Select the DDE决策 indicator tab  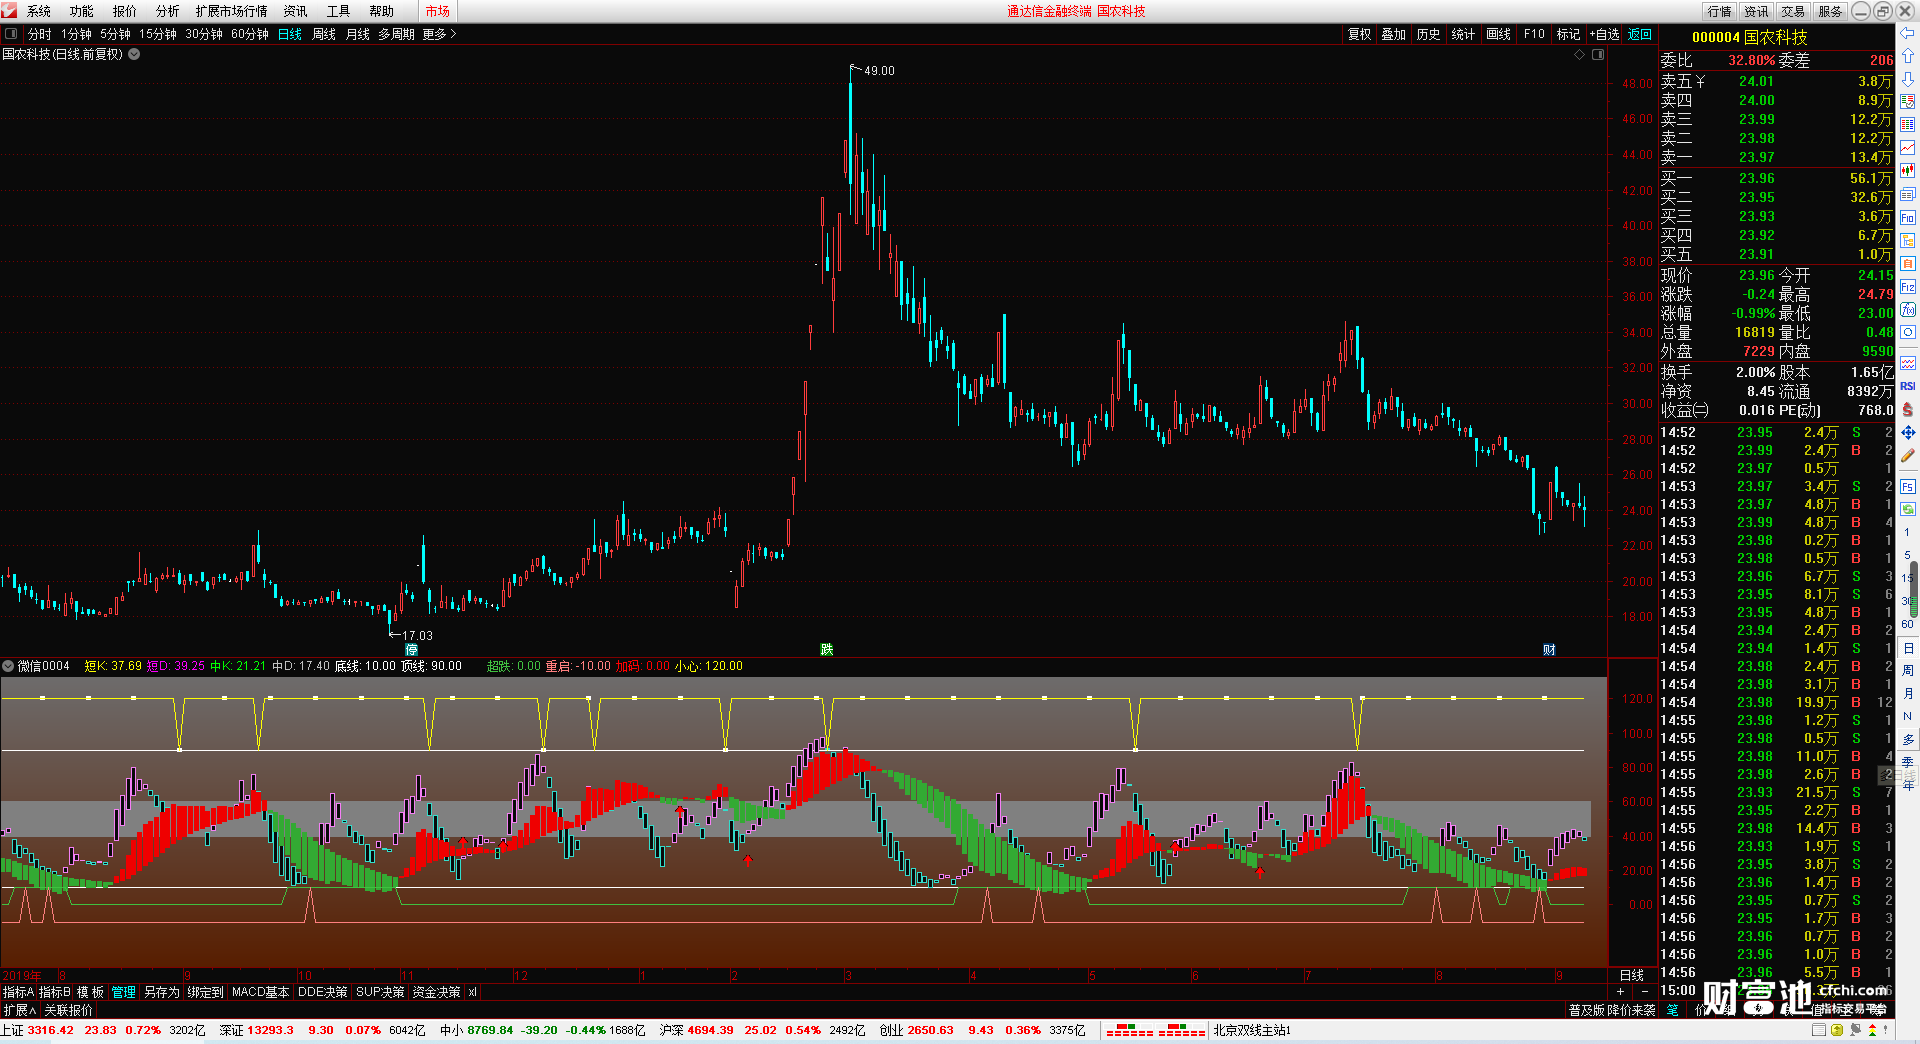click(x=323, y=992)
